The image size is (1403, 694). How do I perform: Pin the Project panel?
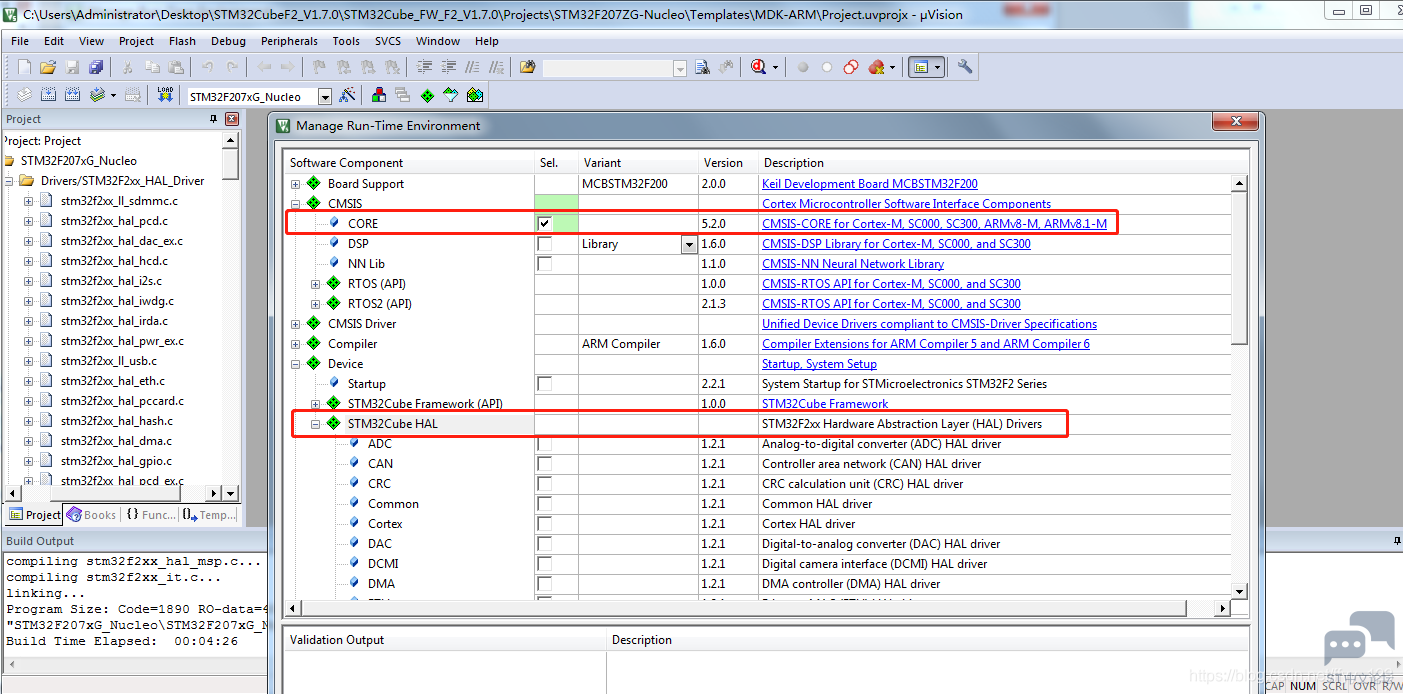tap(213, 119)
